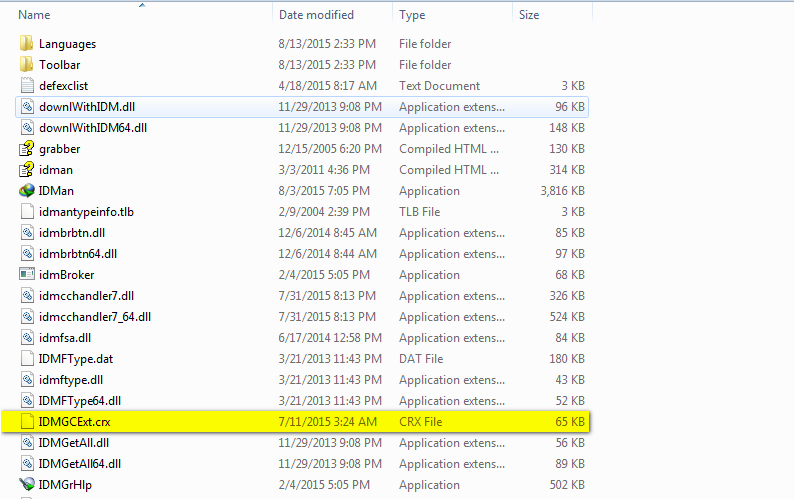Screen dimensions: 794x499
Task: Select the Languages folder name
Action: point(67,44)
